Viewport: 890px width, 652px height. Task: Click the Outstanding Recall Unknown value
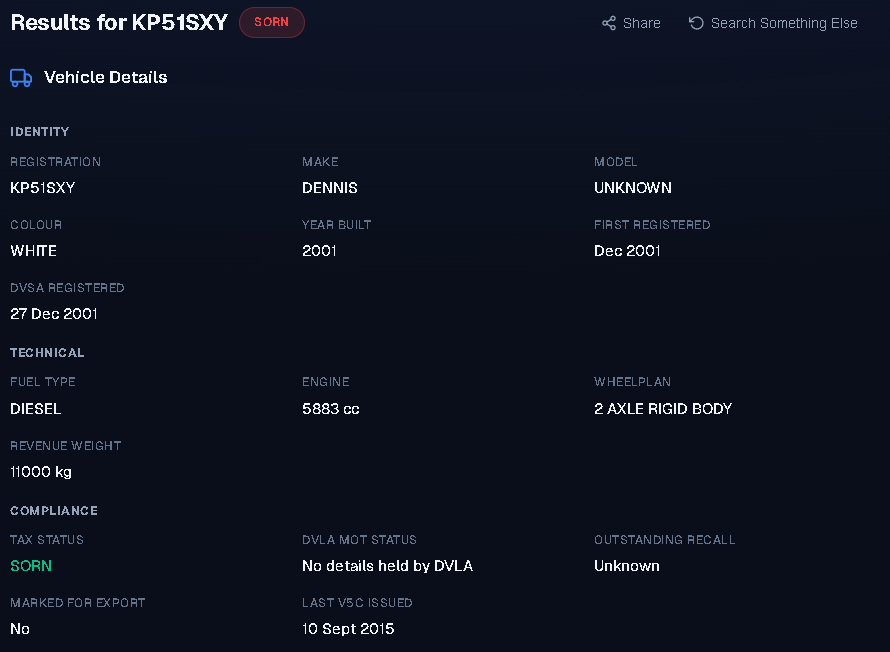click(627, 566)
